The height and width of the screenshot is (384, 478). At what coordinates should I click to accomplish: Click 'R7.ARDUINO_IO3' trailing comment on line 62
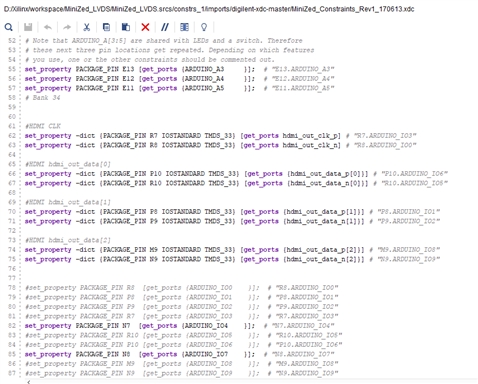coord(385,136)
